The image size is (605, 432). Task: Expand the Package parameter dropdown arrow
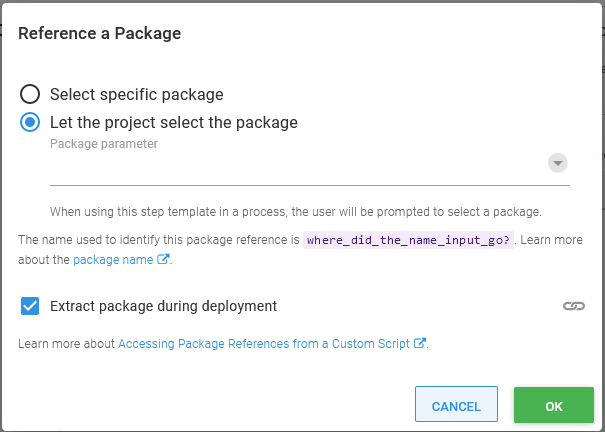[x=558, y=163]
